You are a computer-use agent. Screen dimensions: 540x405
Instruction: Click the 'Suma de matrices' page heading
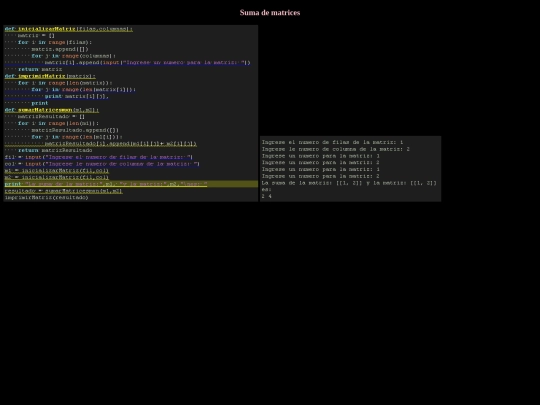pyautogui.click(x=270, y=13)
